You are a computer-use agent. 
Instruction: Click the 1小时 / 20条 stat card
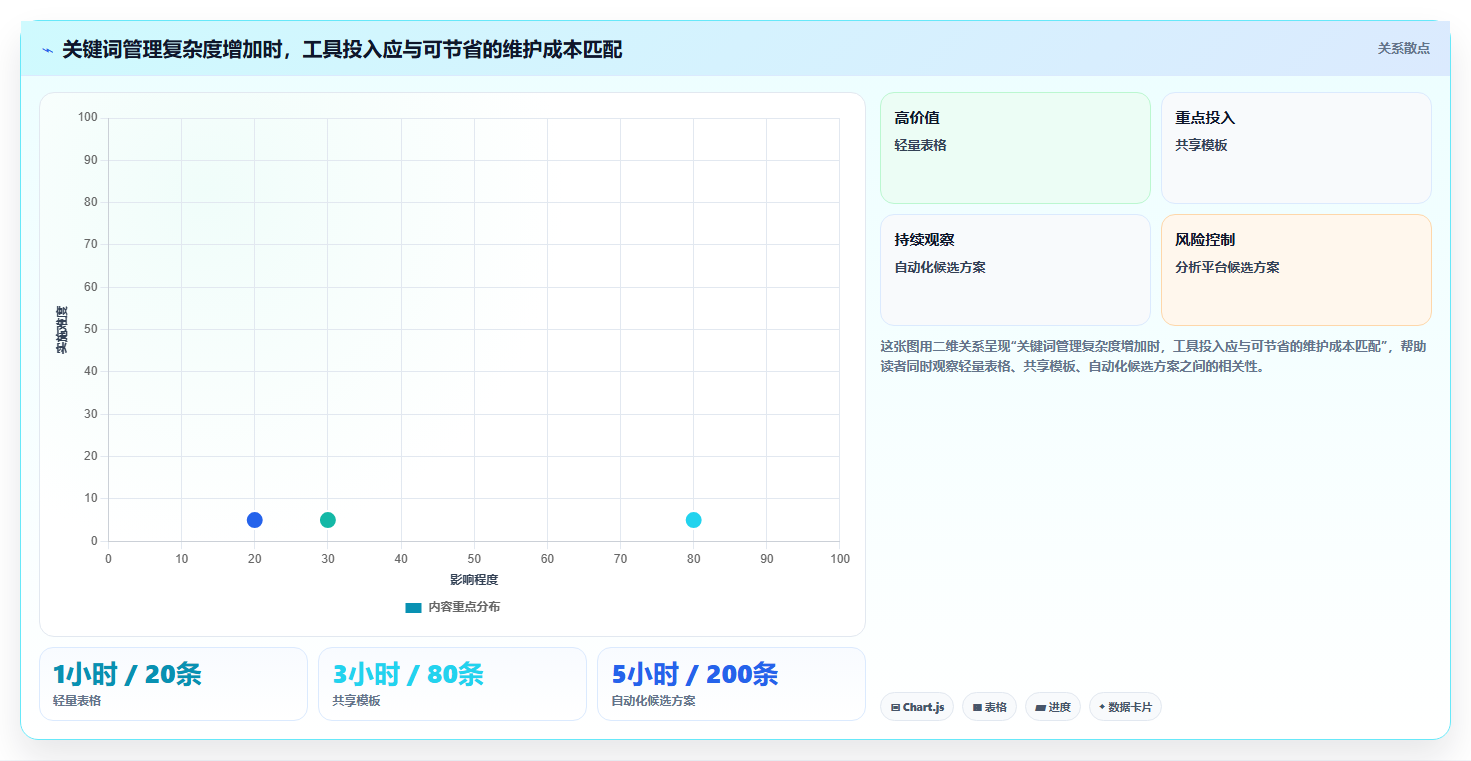pyautogui.click(x=173, y=684)
